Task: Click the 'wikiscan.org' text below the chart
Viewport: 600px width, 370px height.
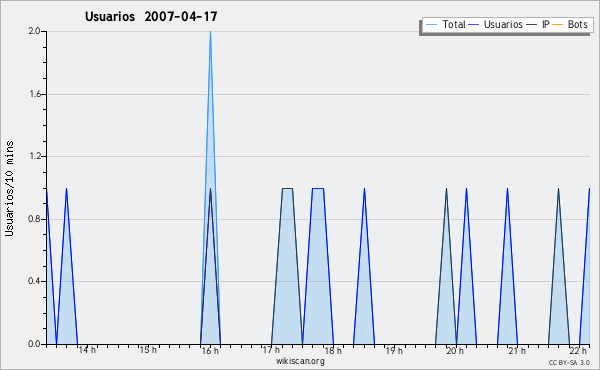Action: [x=300, y=361]
